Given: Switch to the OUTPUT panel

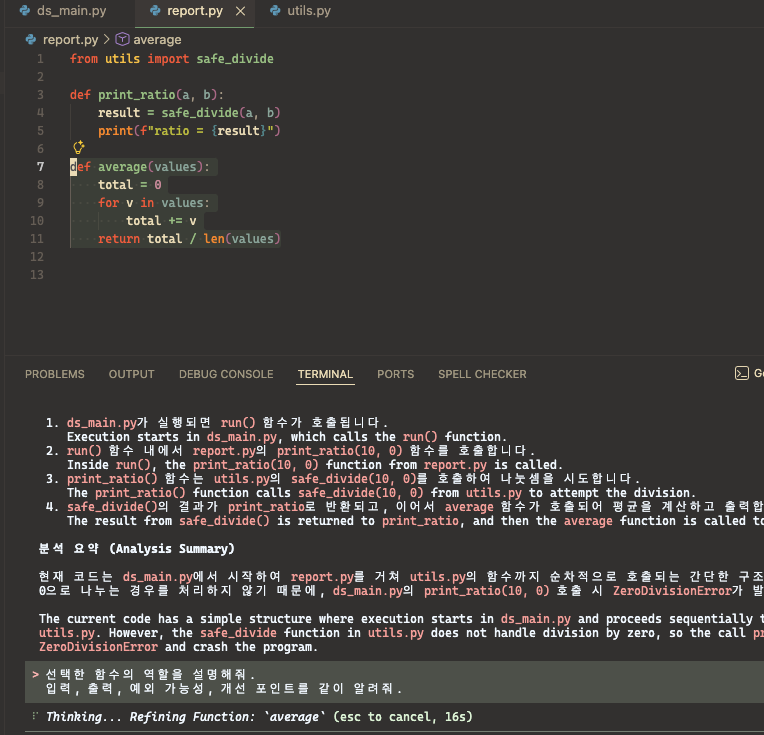Looking at the screenshot, I should click(x=132, y=374).
